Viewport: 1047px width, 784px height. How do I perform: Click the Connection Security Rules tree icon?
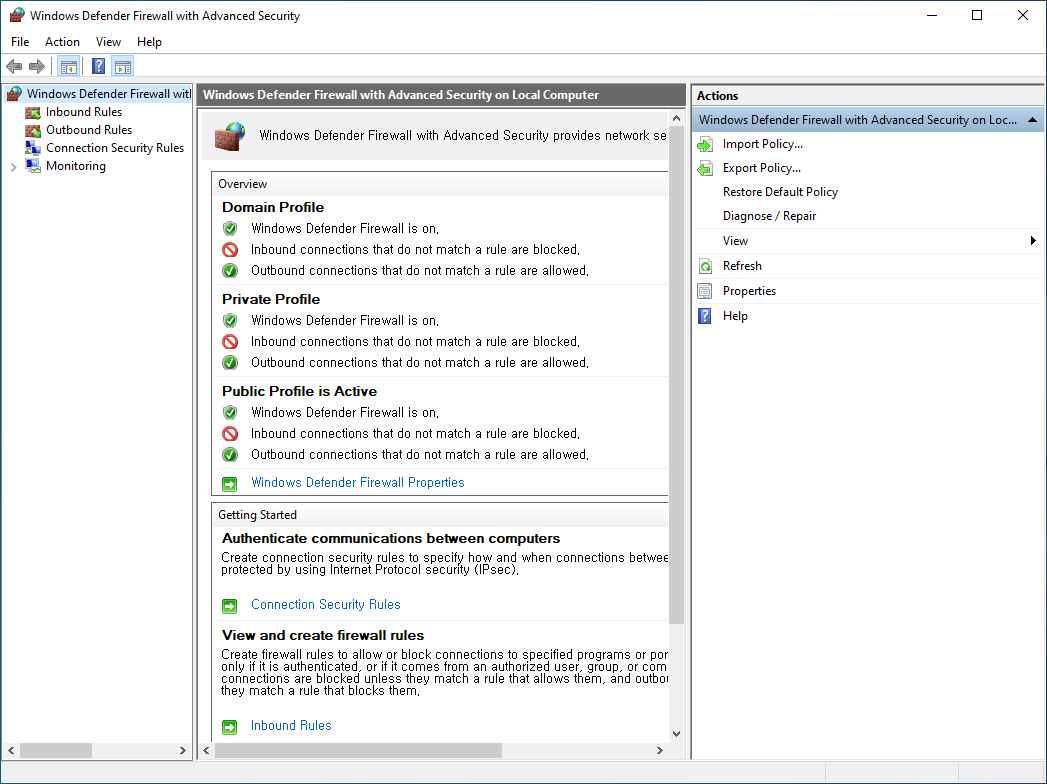(x=33, y=148)
